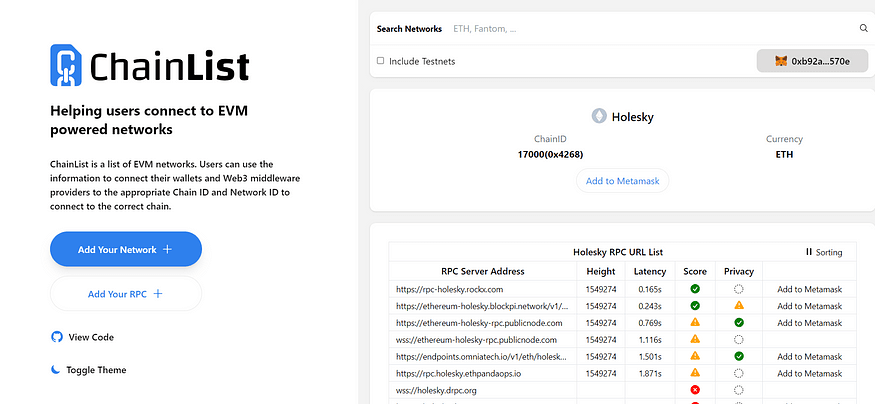Click the moon icon for theme
The width and height of the screenshot is (875, 404).
point(55,369)
